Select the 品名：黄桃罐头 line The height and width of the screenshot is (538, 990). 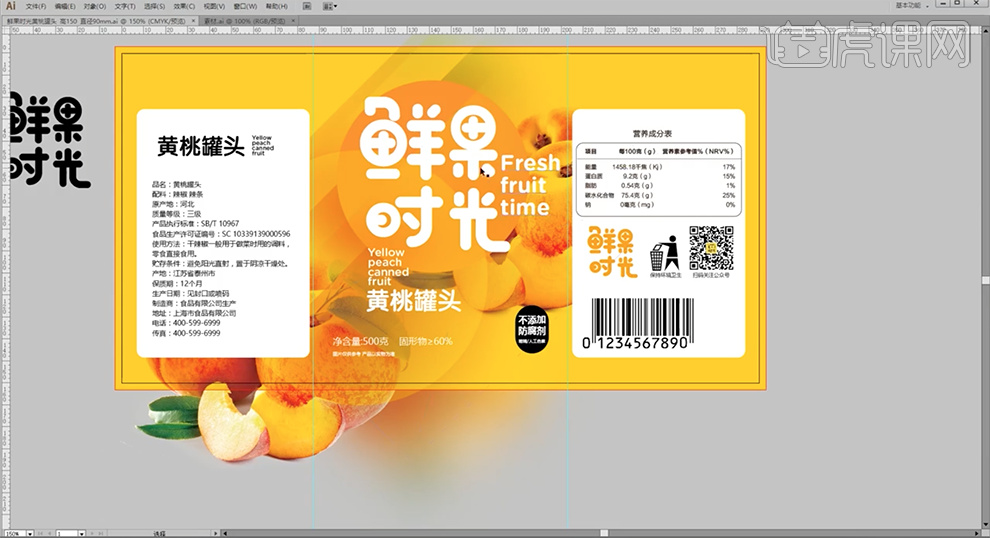(x=176, y=184)
